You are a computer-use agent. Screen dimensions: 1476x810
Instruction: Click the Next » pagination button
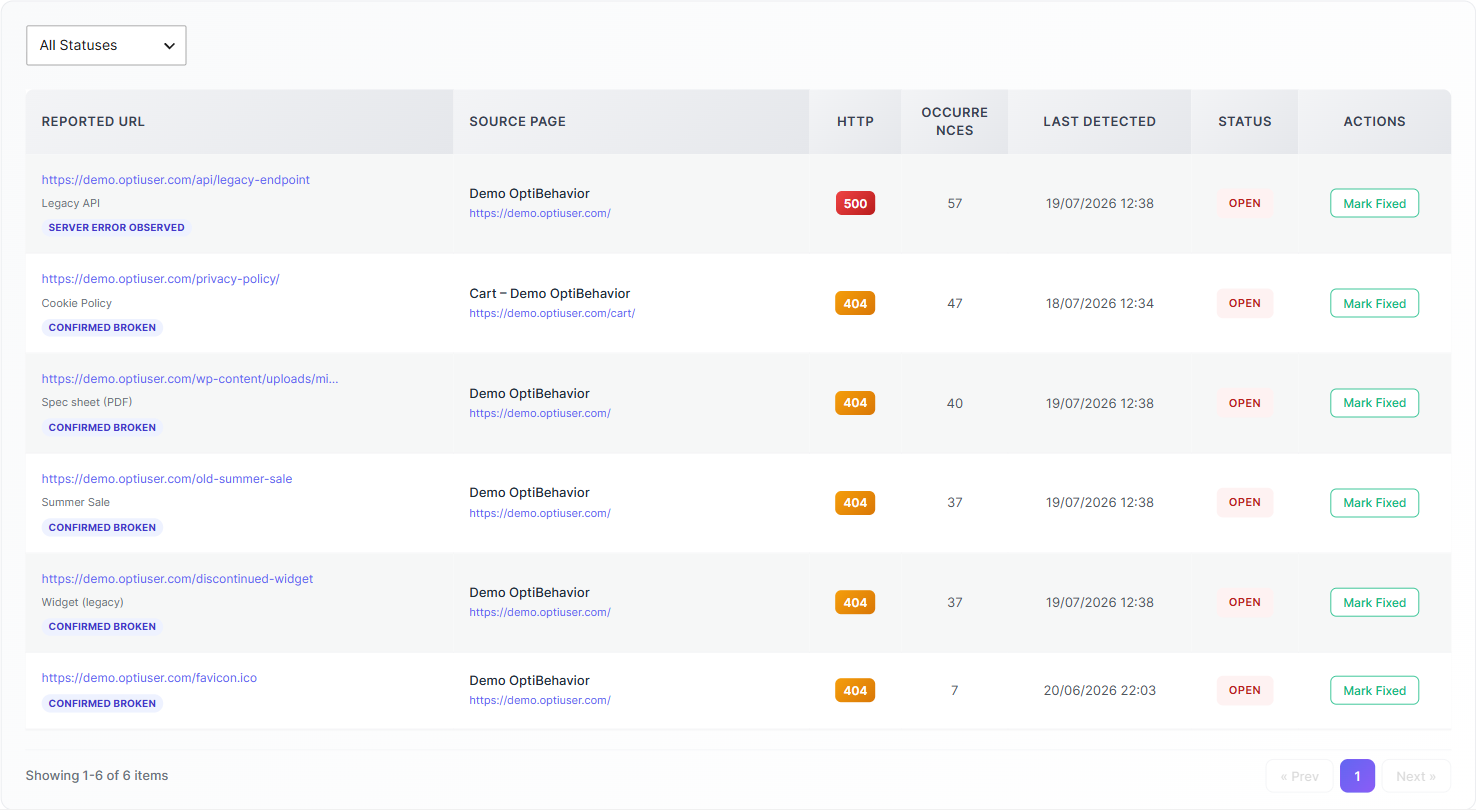pyautogui.click(x=1416, y=776)
